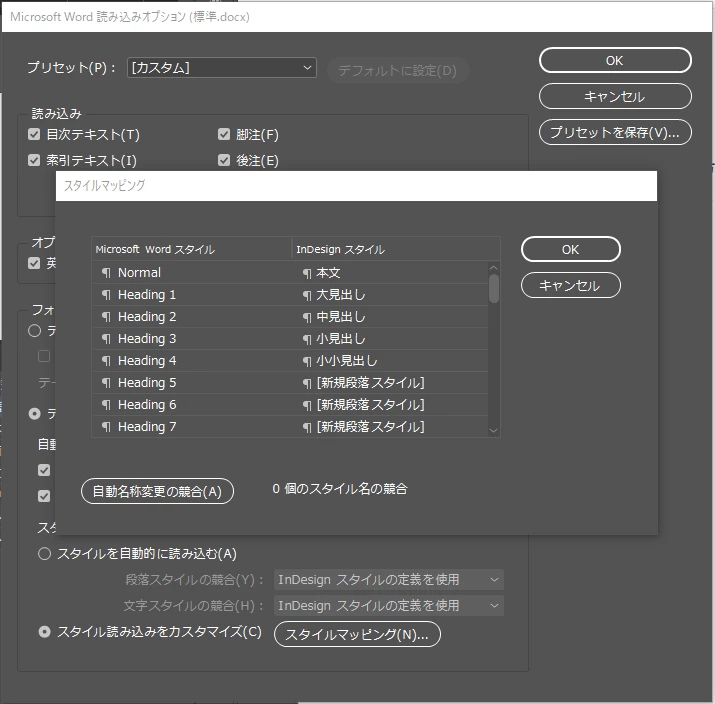Click キャンセル in the スタイルマッピング dialog
The height and width of the screenshot is (704, 715).
(570, 285)
